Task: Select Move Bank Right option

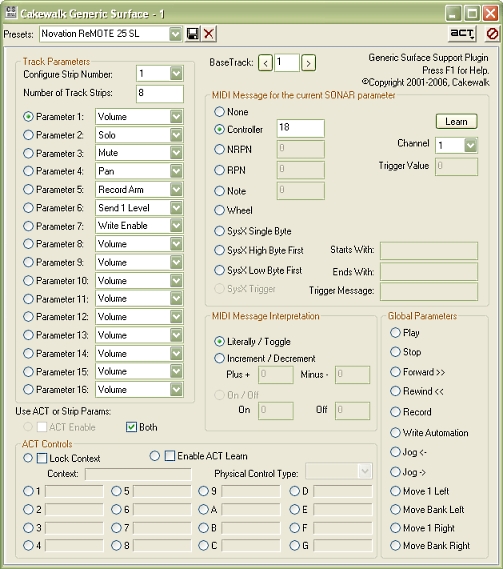Action: (x=395, y=545)
